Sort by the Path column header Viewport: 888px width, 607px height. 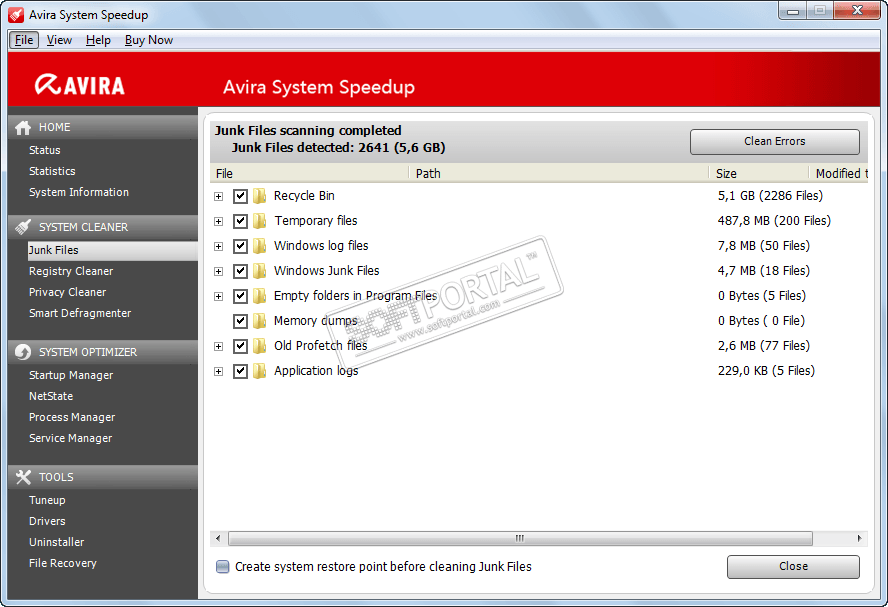[558, 173]
